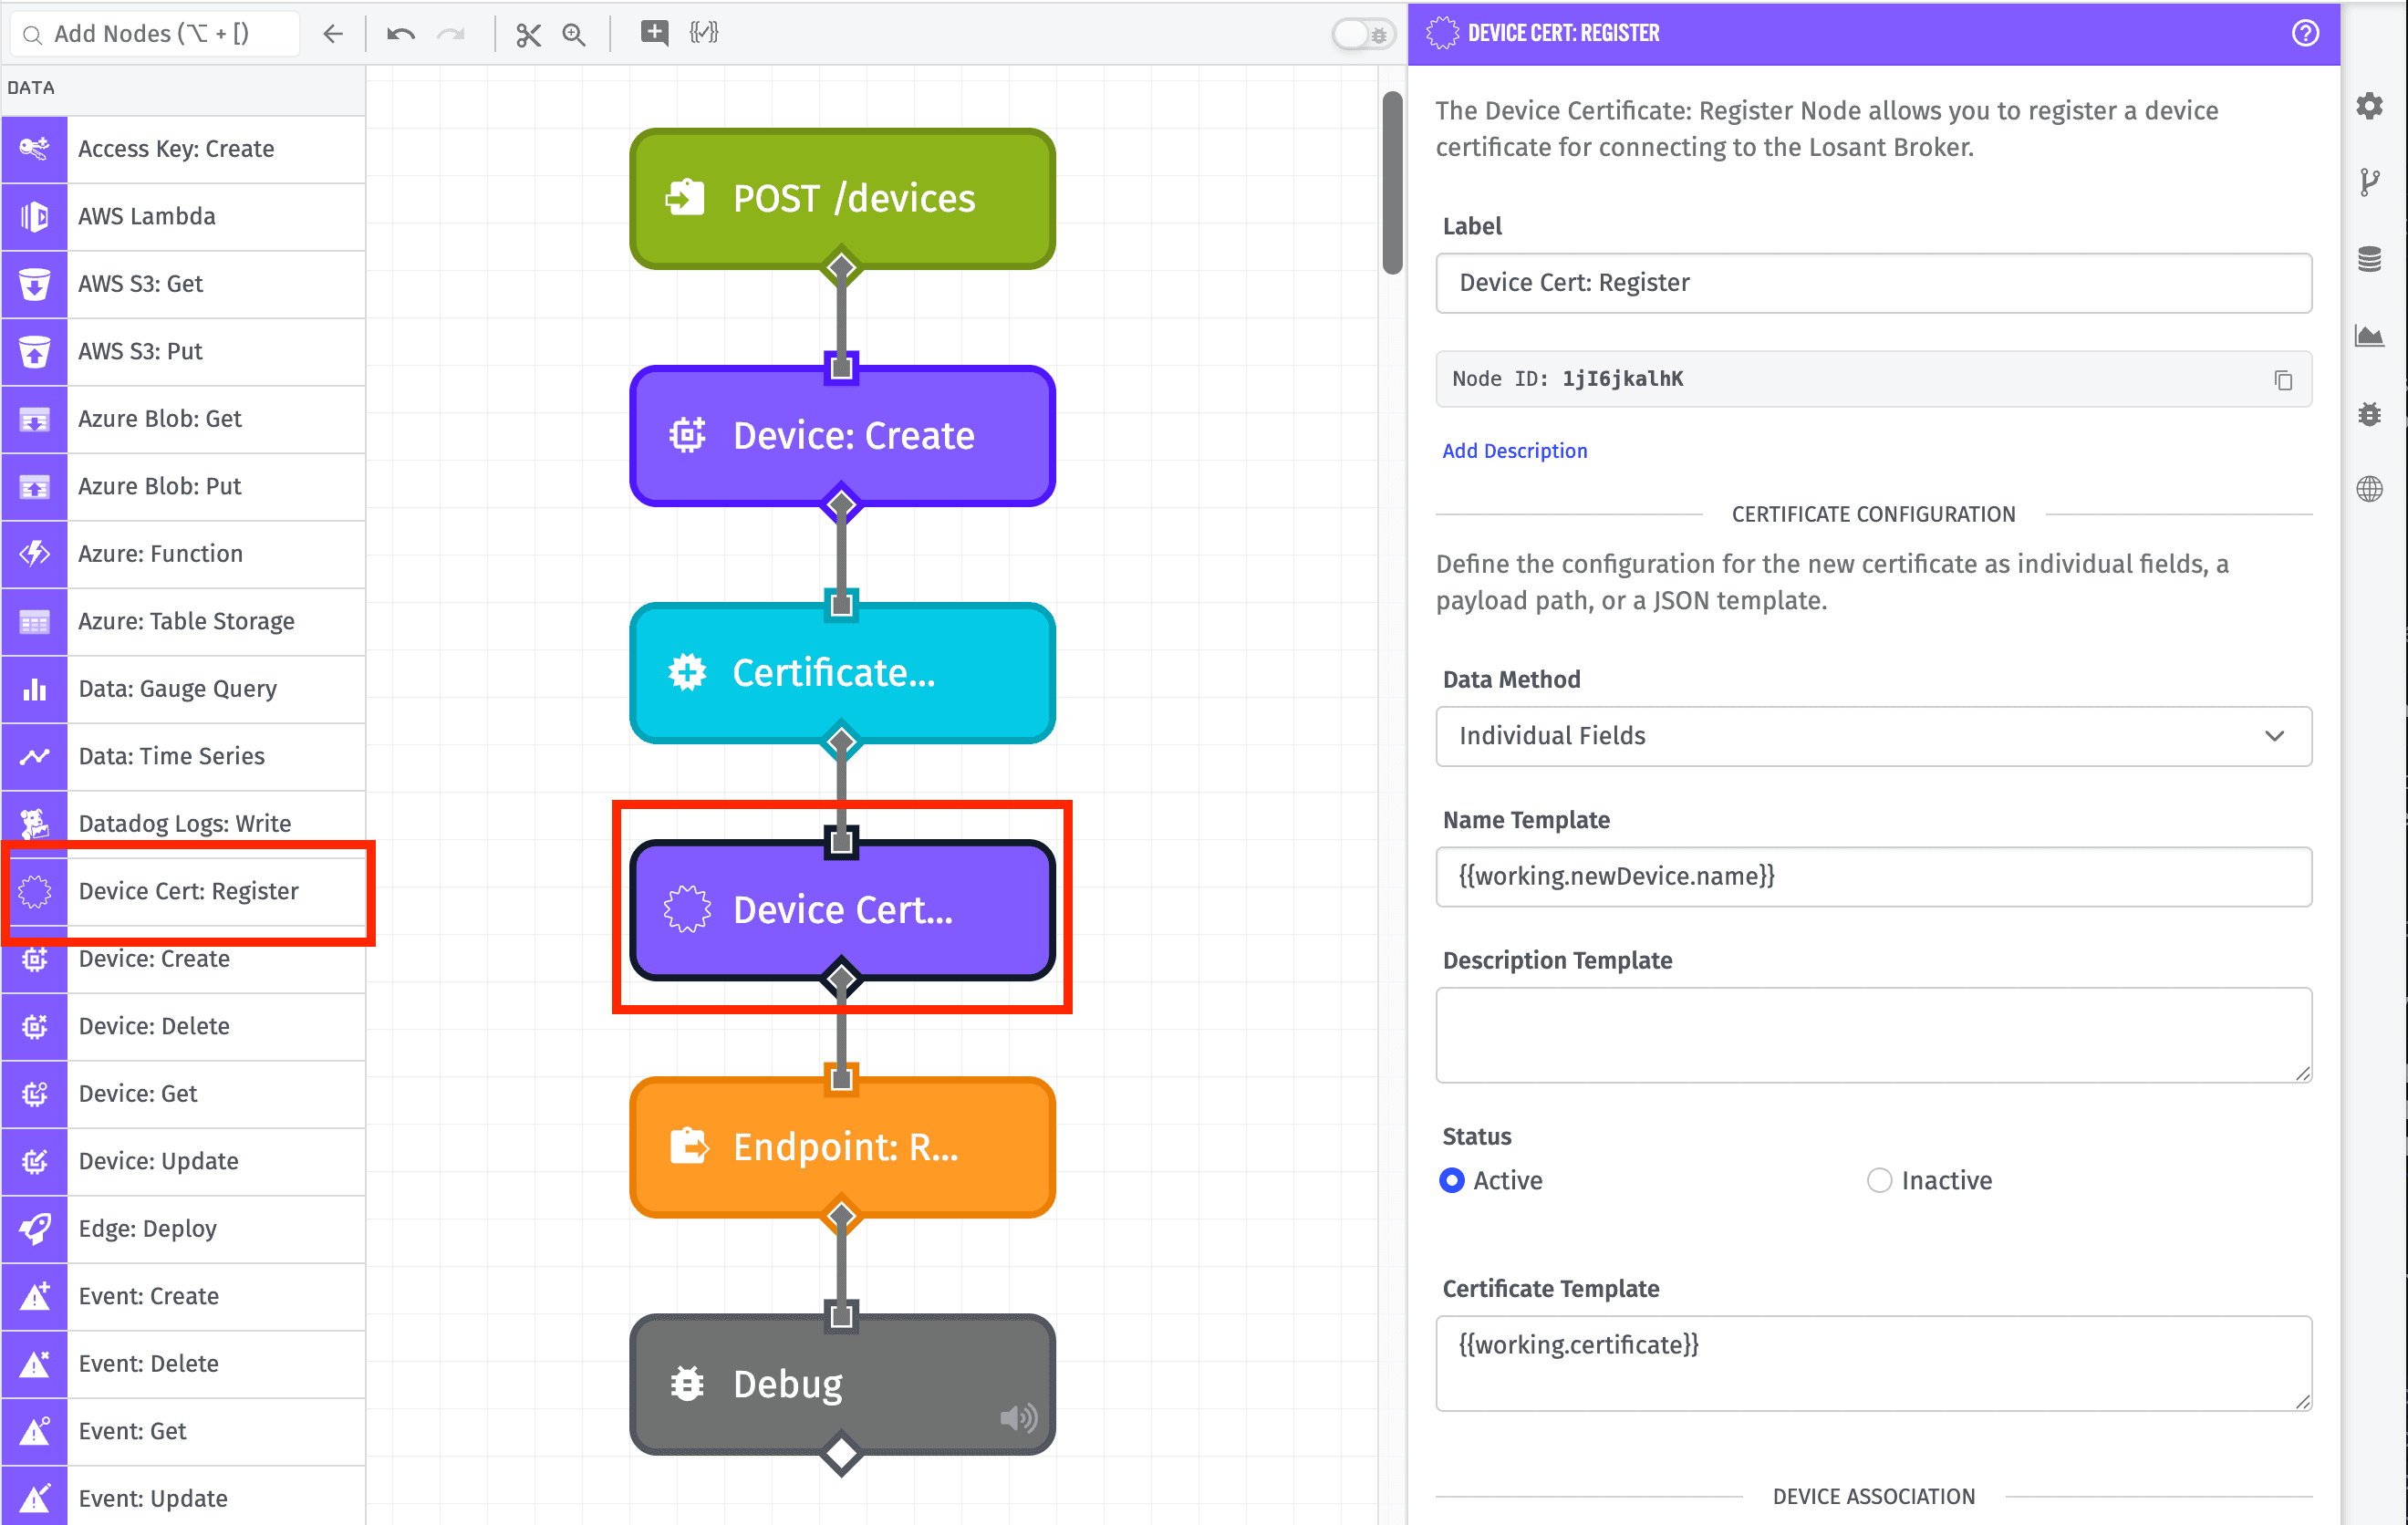Click the add note icon
Image resolution: width=2408 pixels, height=1525 pixels.
coord(654,33)
